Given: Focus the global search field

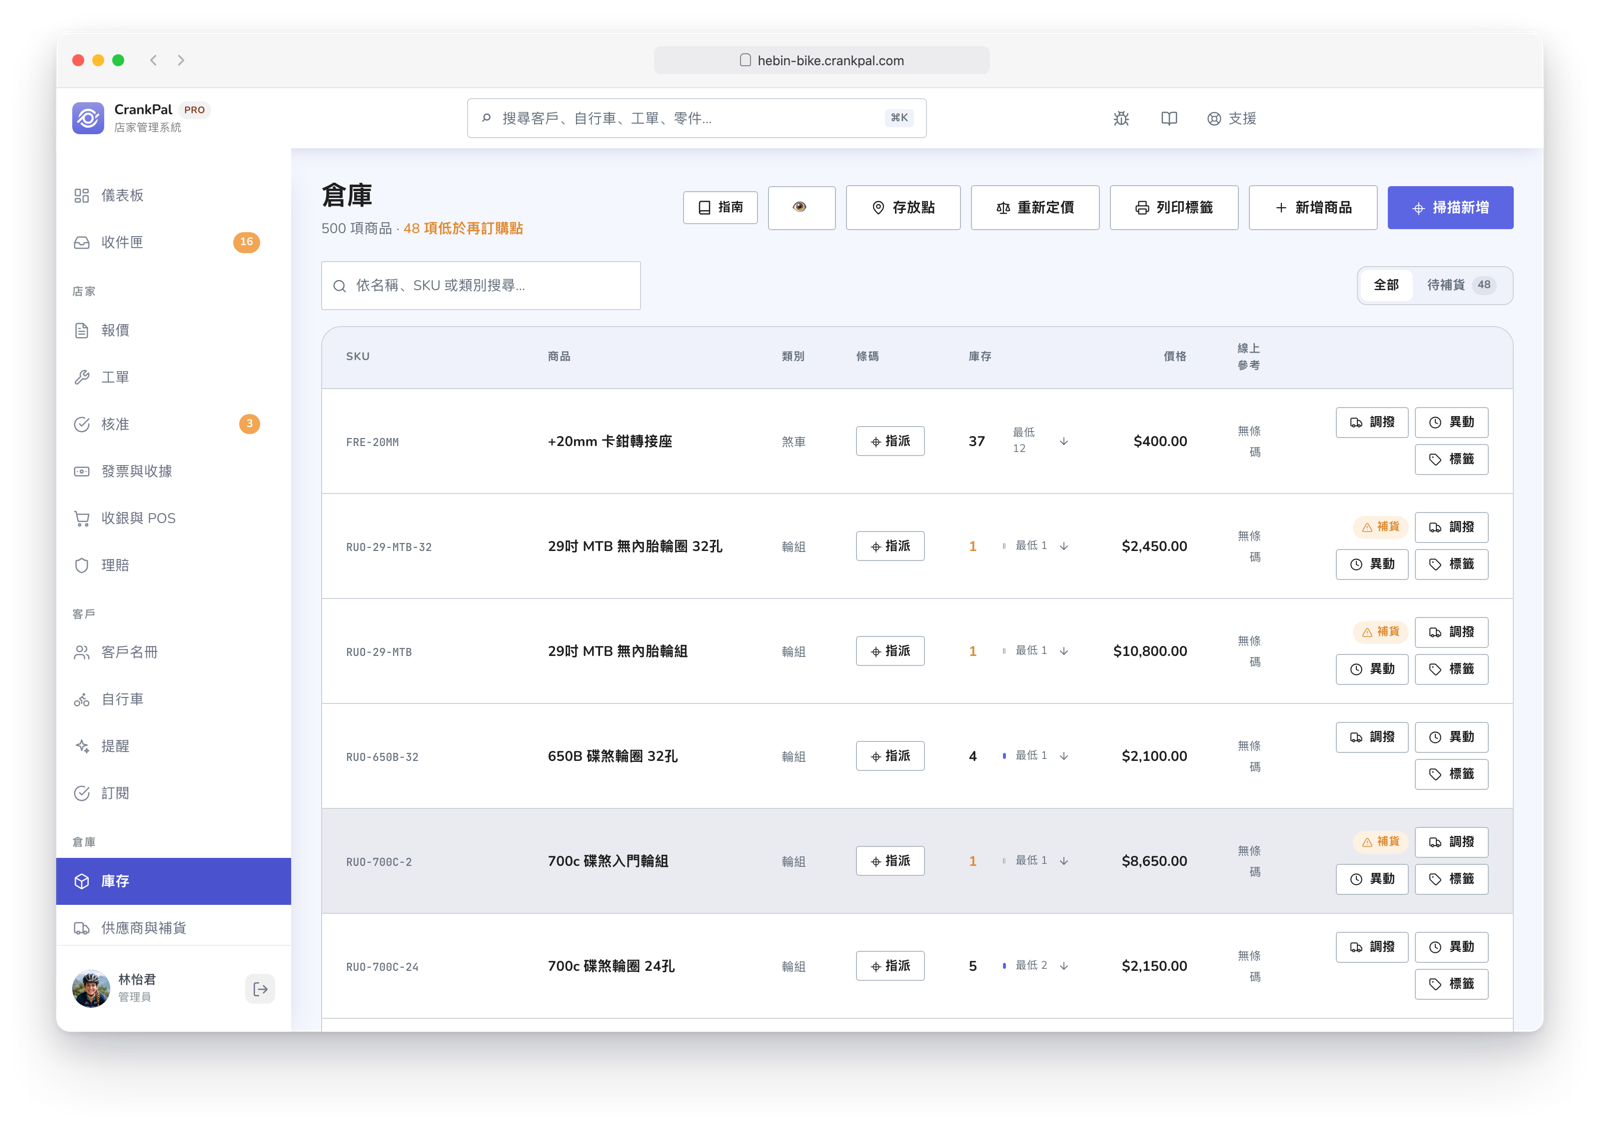Looking at the screenshot, I should pyautogui.click(x=696, y=118).
